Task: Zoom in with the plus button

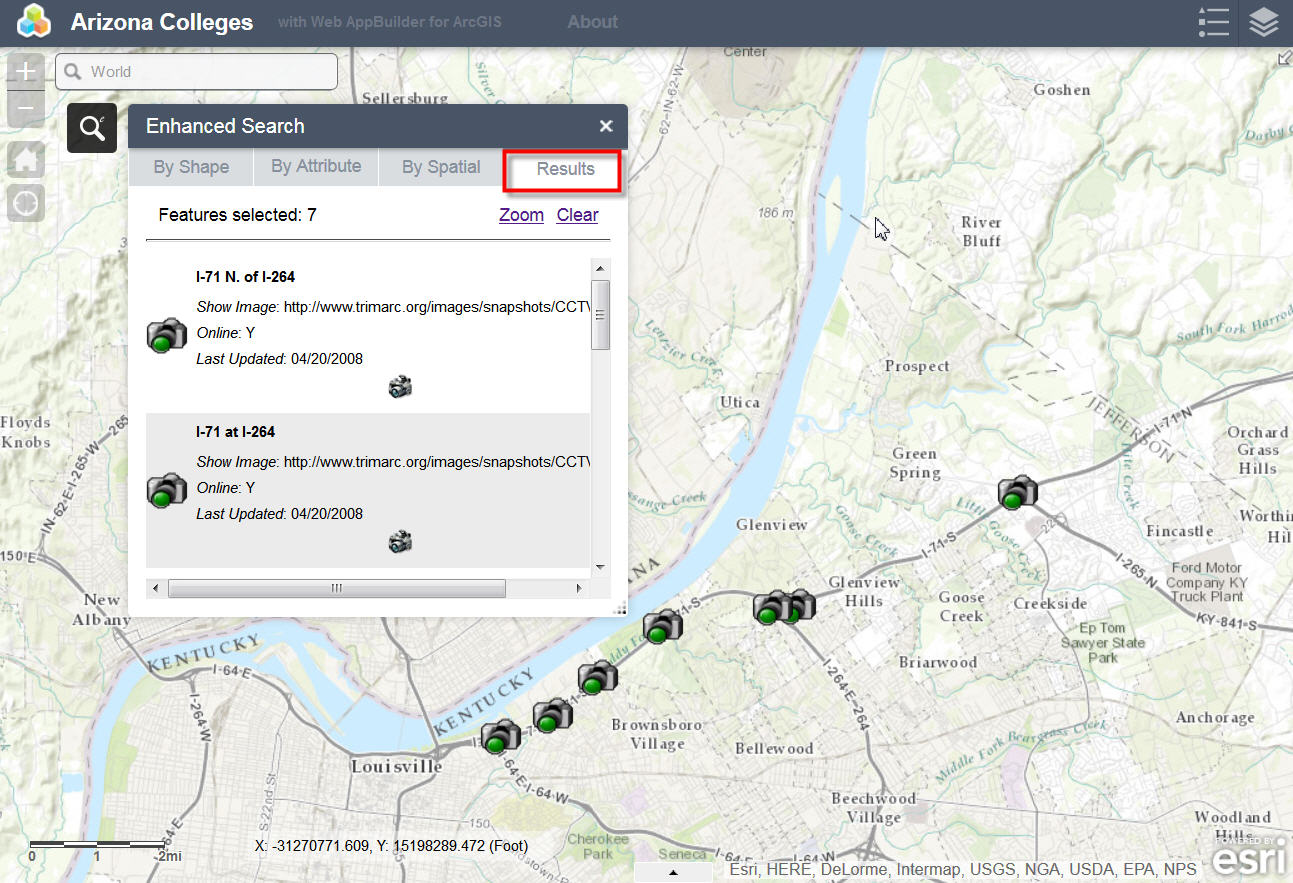Action: coord(26,72)
